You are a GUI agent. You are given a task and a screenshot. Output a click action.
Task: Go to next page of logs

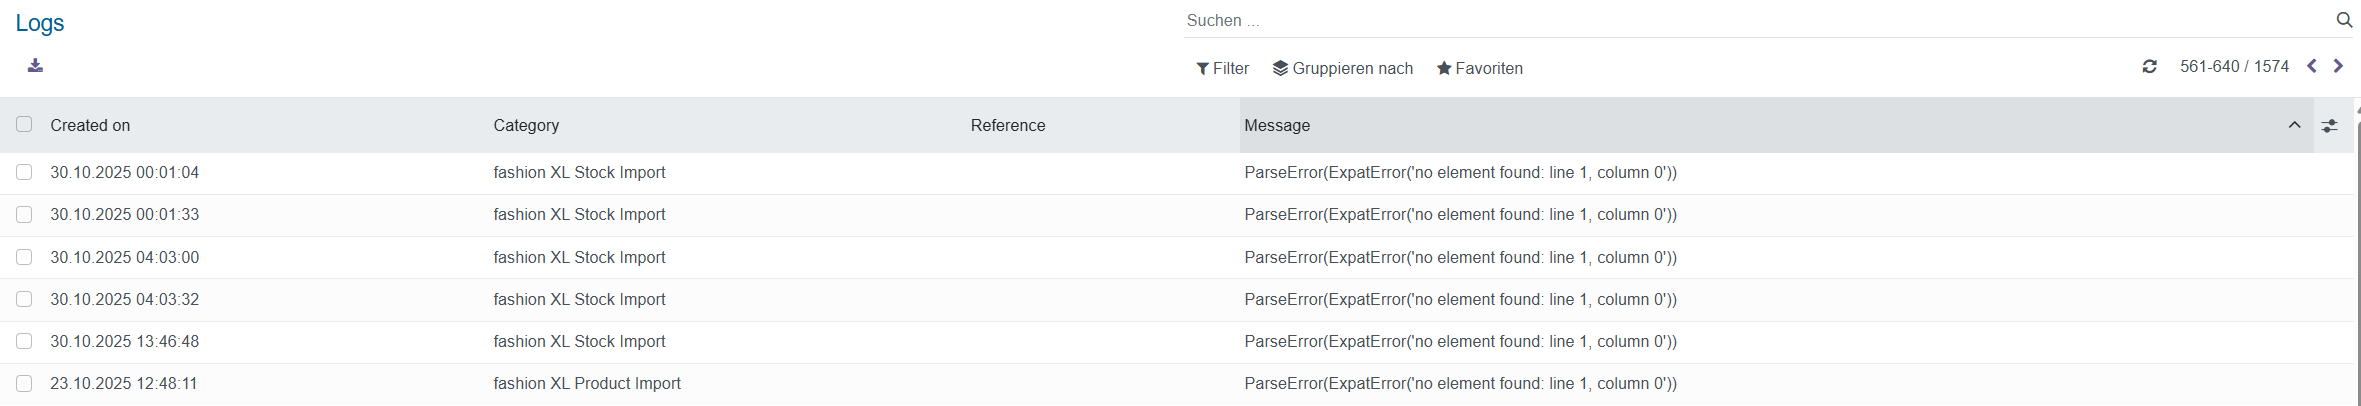2338,66
